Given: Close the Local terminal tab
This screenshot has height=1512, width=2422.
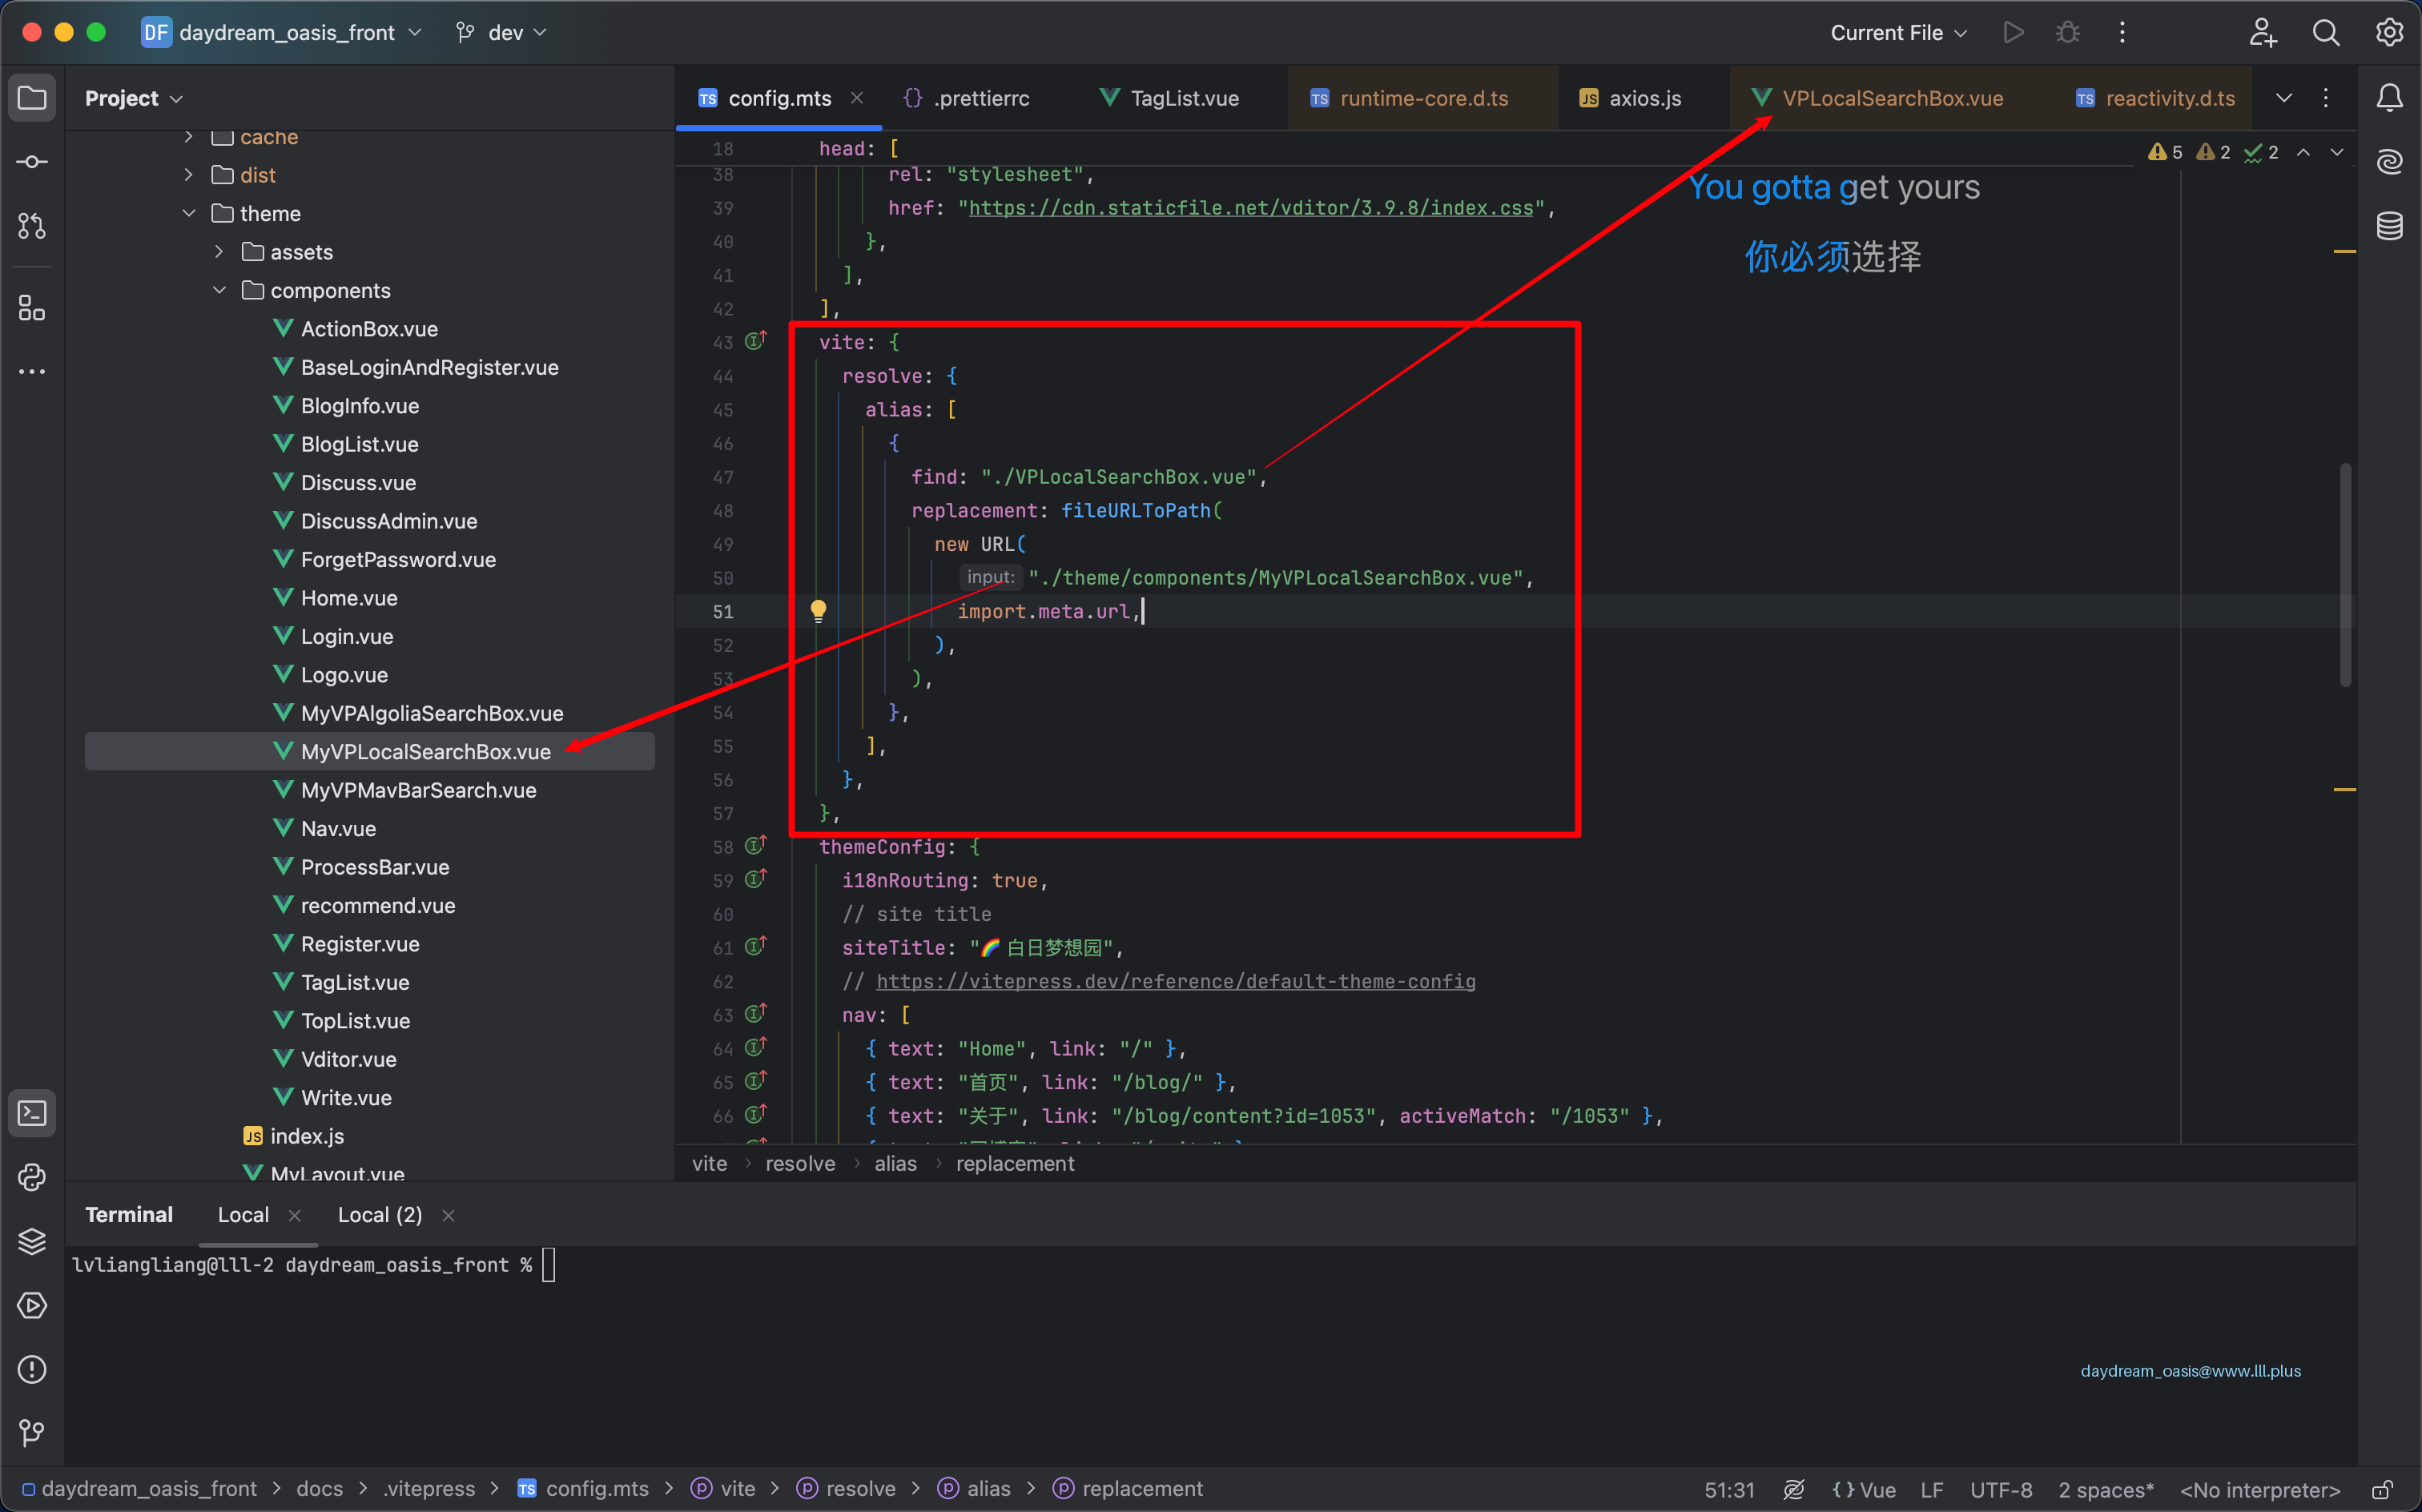Looking at the screenshot, I should [x=294, y=1215].
